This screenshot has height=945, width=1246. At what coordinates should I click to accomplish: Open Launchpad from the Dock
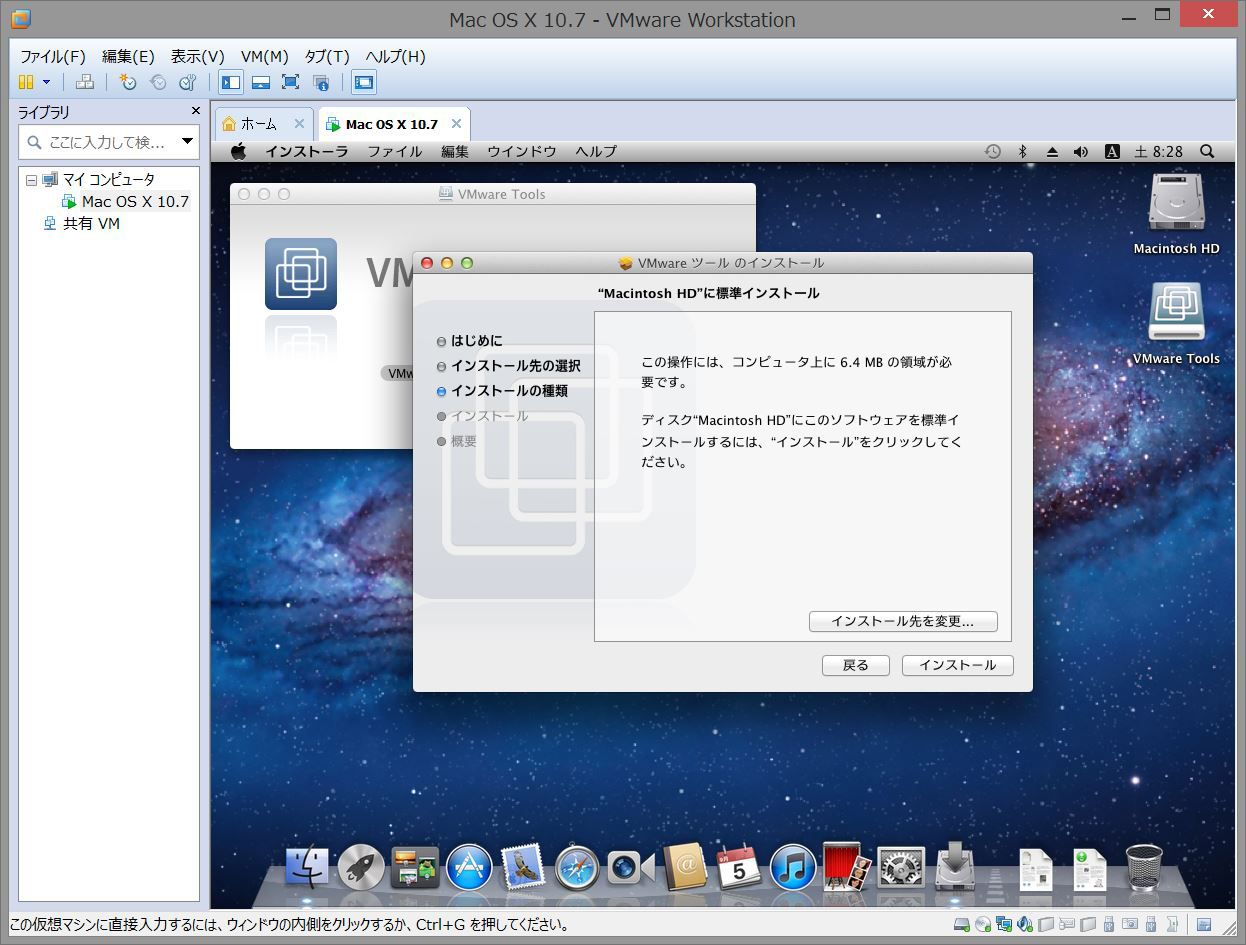361,866
